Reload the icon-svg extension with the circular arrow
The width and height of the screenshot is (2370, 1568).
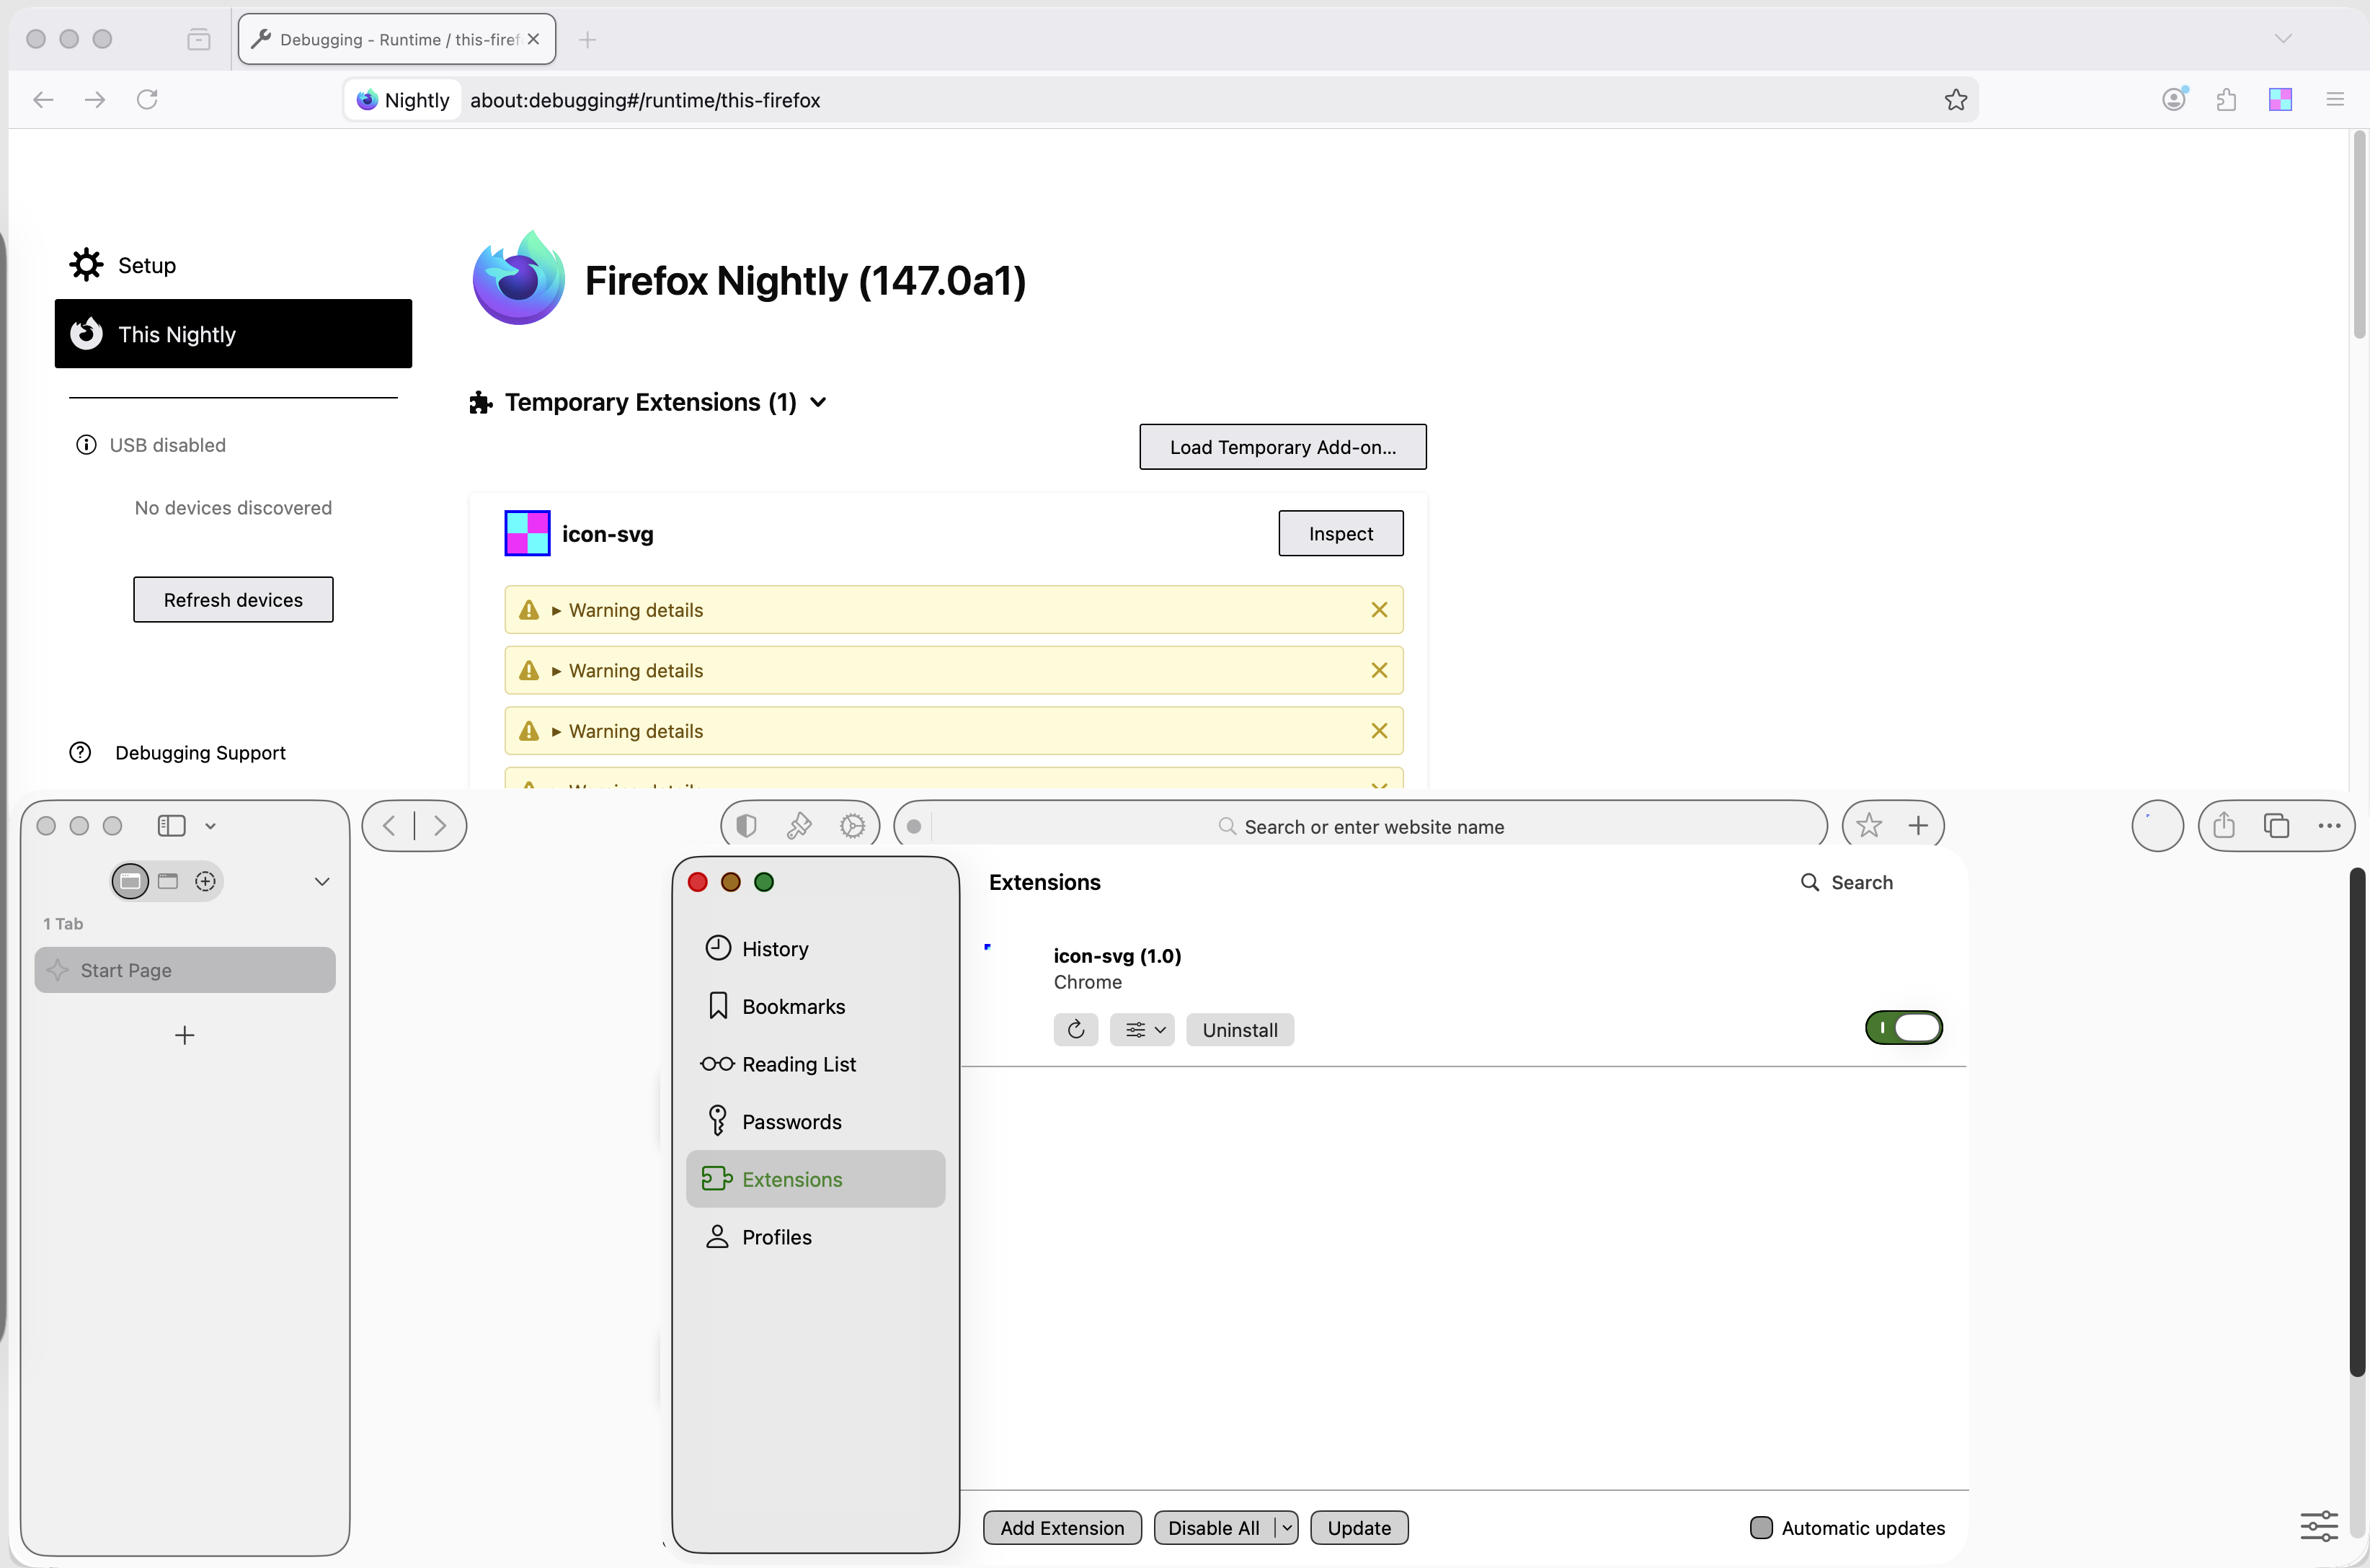[x=1076, y=1029]
